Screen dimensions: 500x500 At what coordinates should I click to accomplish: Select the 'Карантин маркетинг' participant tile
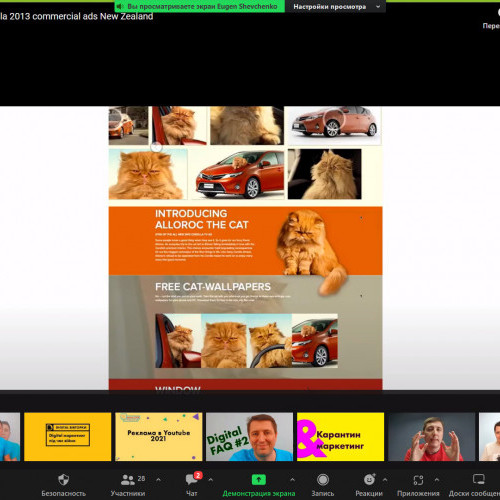coord(340,437)
